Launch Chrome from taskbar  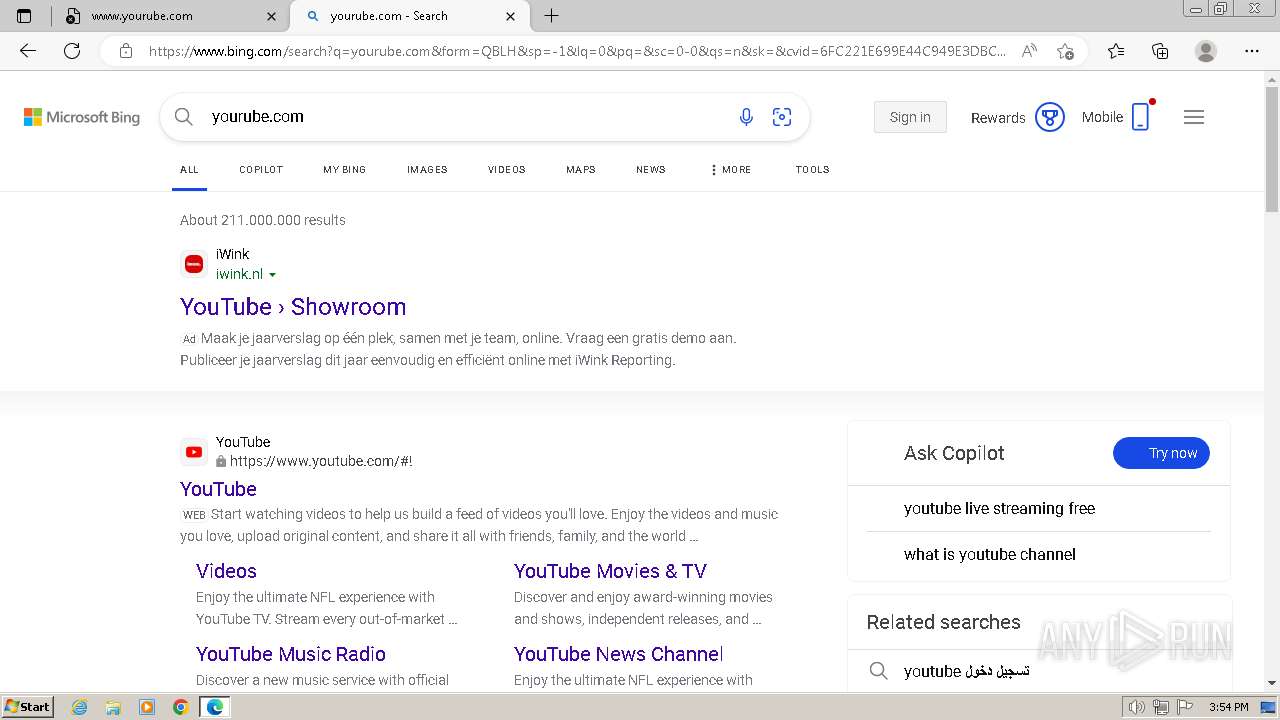181,707
